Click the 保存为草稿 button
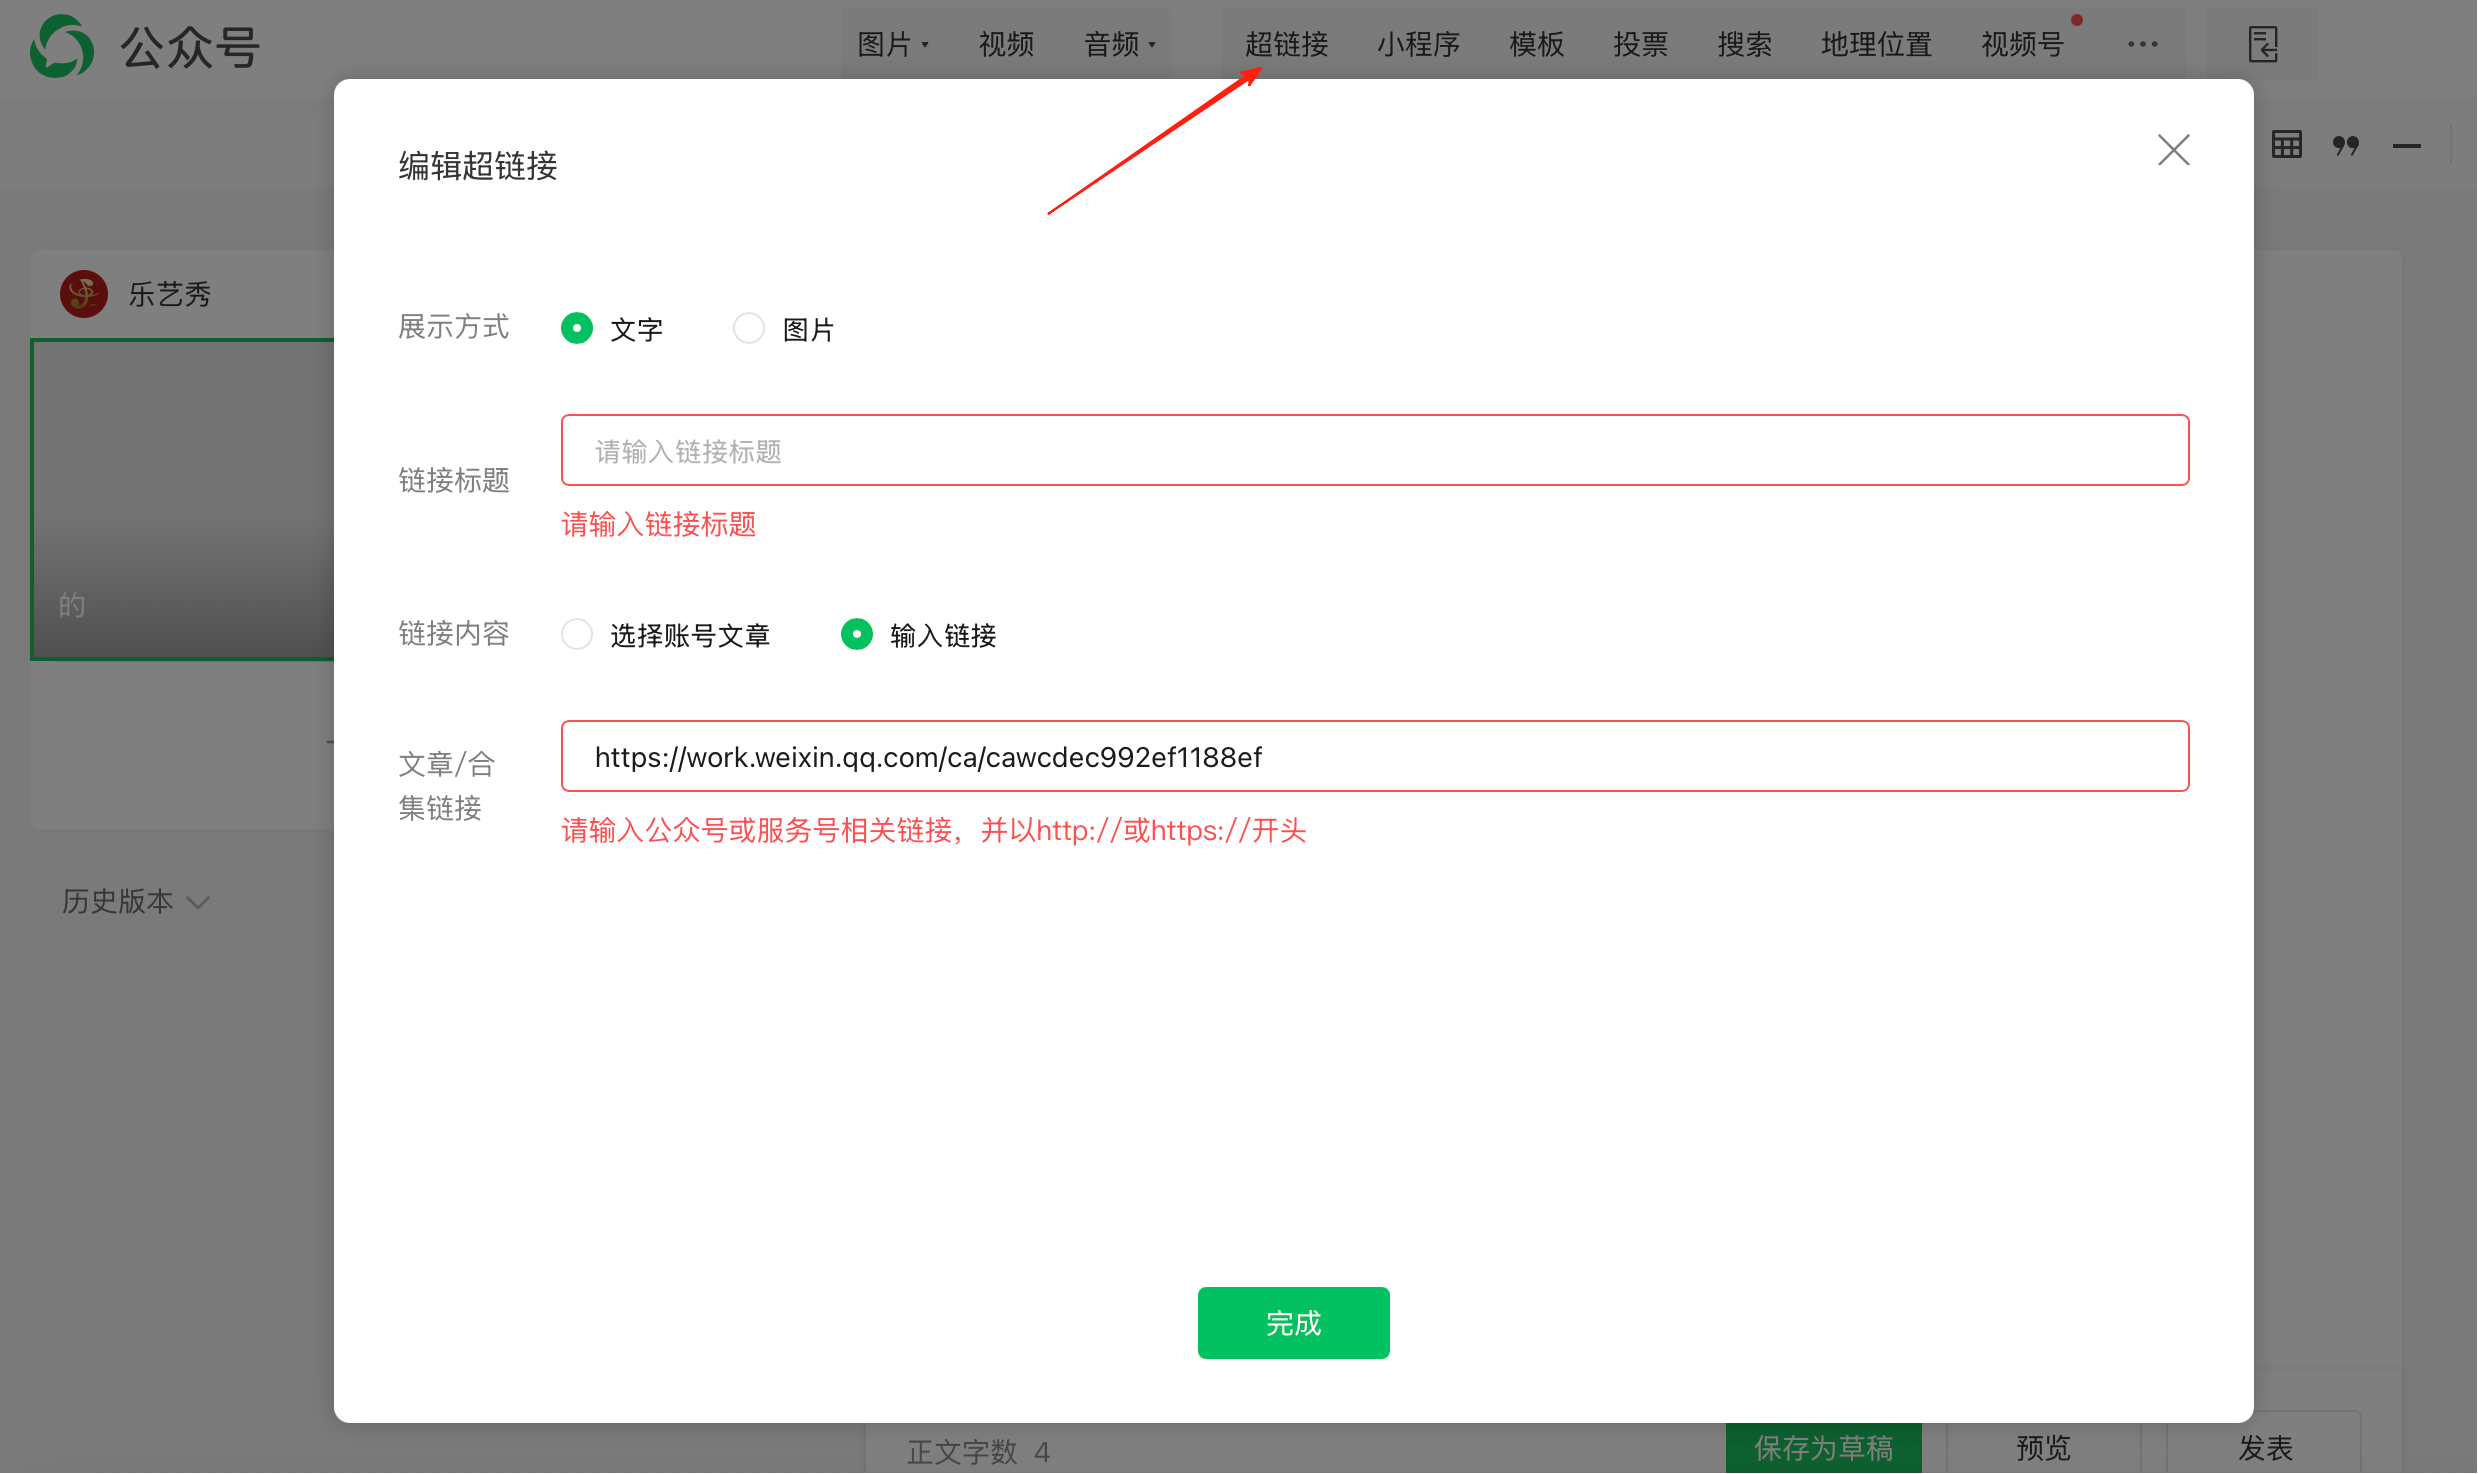This screenshot has height=1474, width=2478. click(x=1823, y=1448)
